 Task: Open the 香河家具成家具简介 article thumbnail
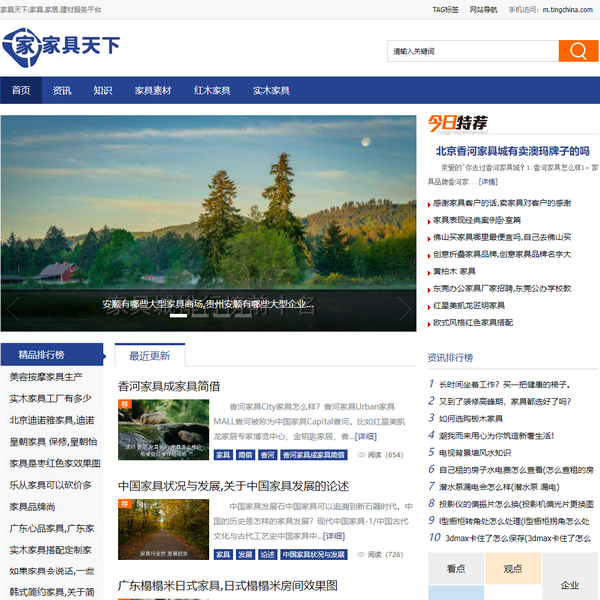pos(163,430)
